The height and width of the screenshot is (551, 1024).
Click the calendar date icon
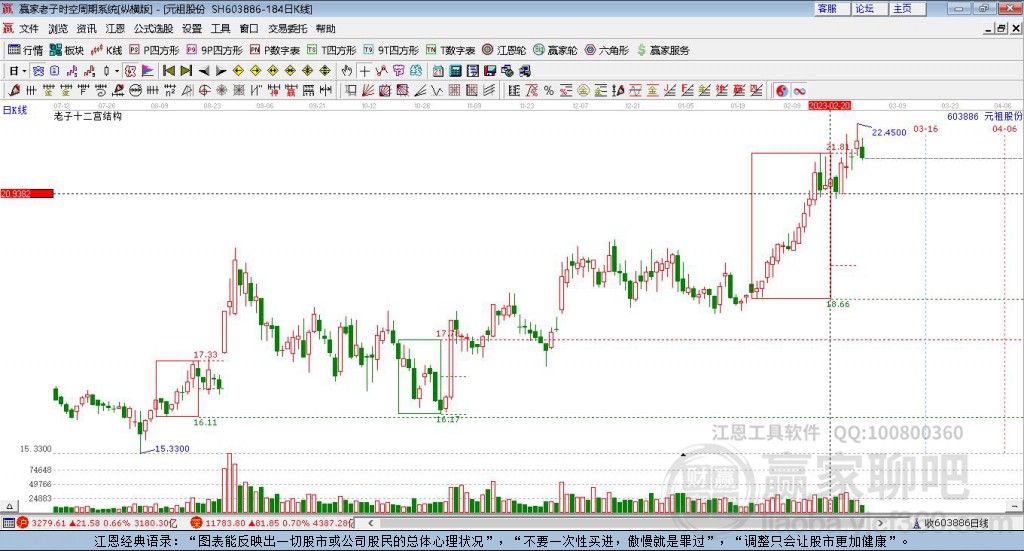pos(438,71)
